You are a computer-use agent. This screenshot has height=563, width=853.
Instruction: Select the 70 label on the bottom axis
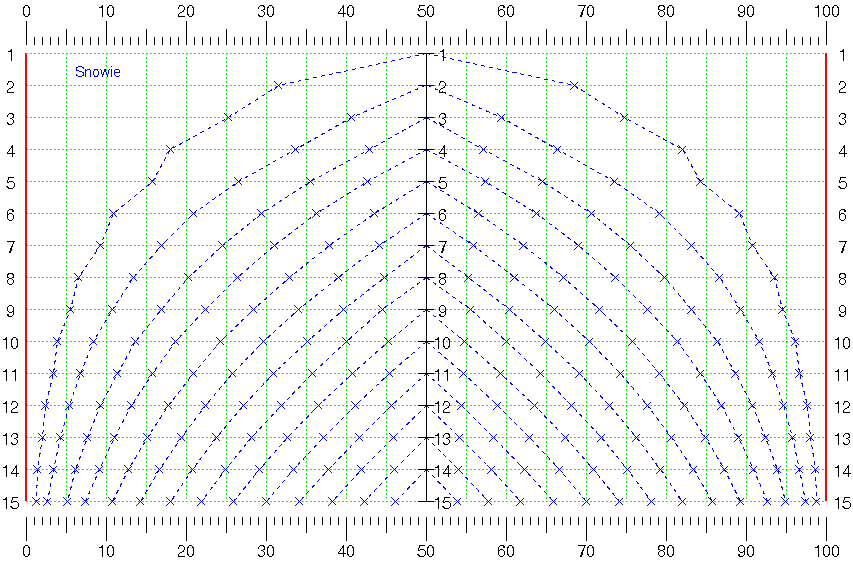pos(586,551)
